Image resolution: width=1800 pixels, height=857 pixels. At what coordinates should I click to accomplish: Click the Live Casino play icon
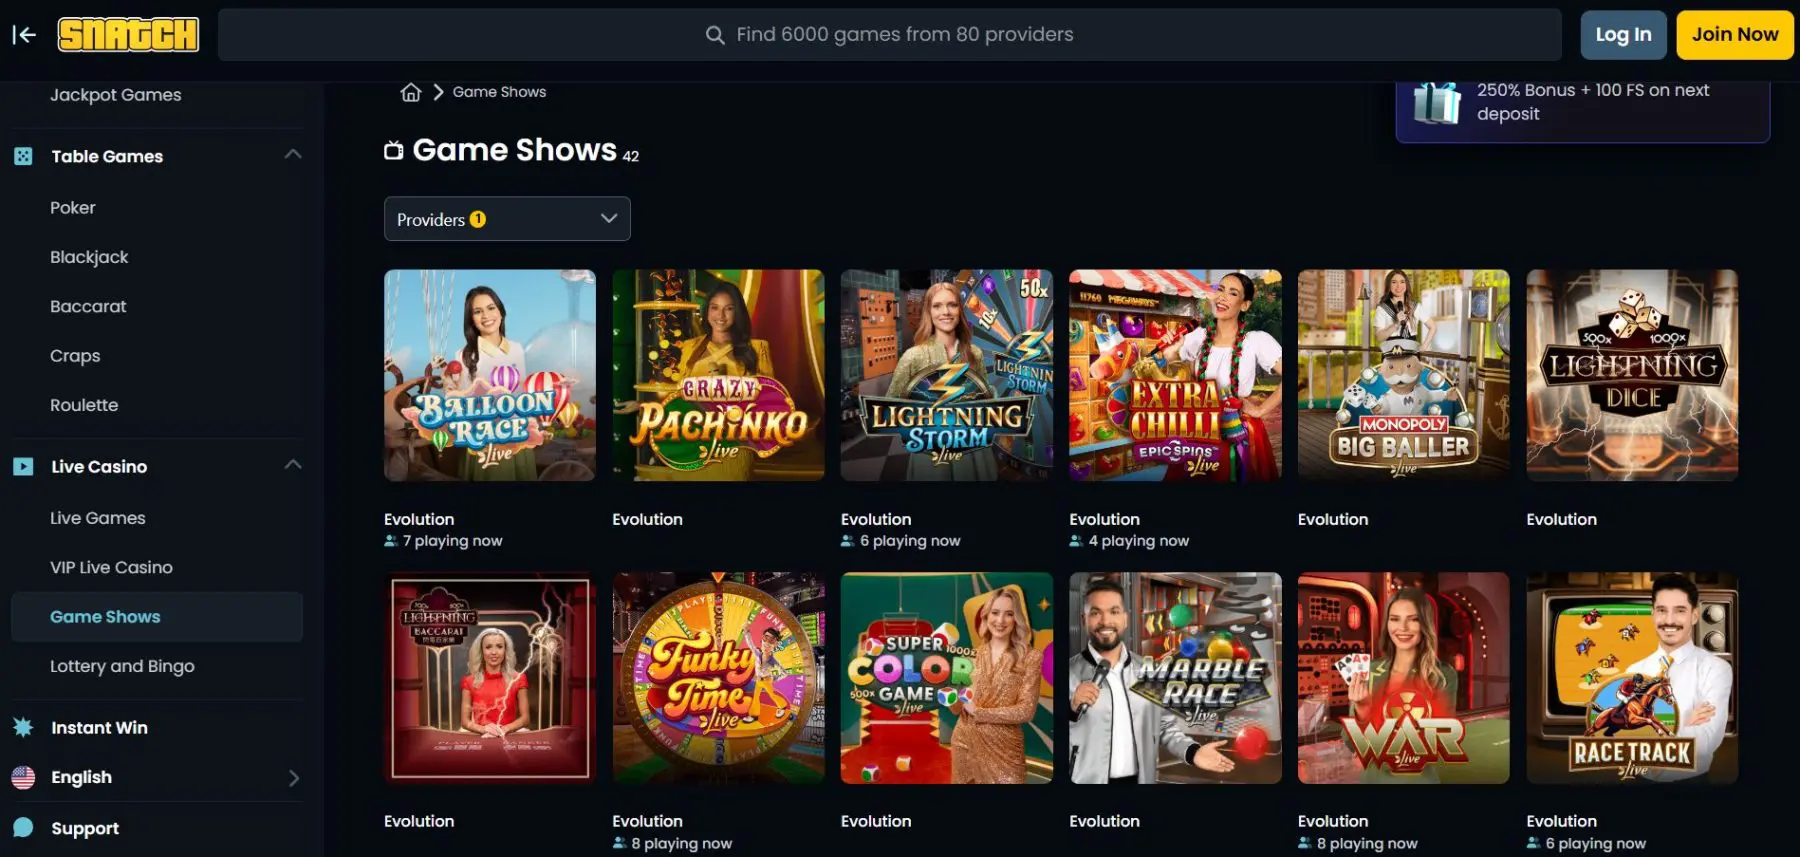point(23,466)
